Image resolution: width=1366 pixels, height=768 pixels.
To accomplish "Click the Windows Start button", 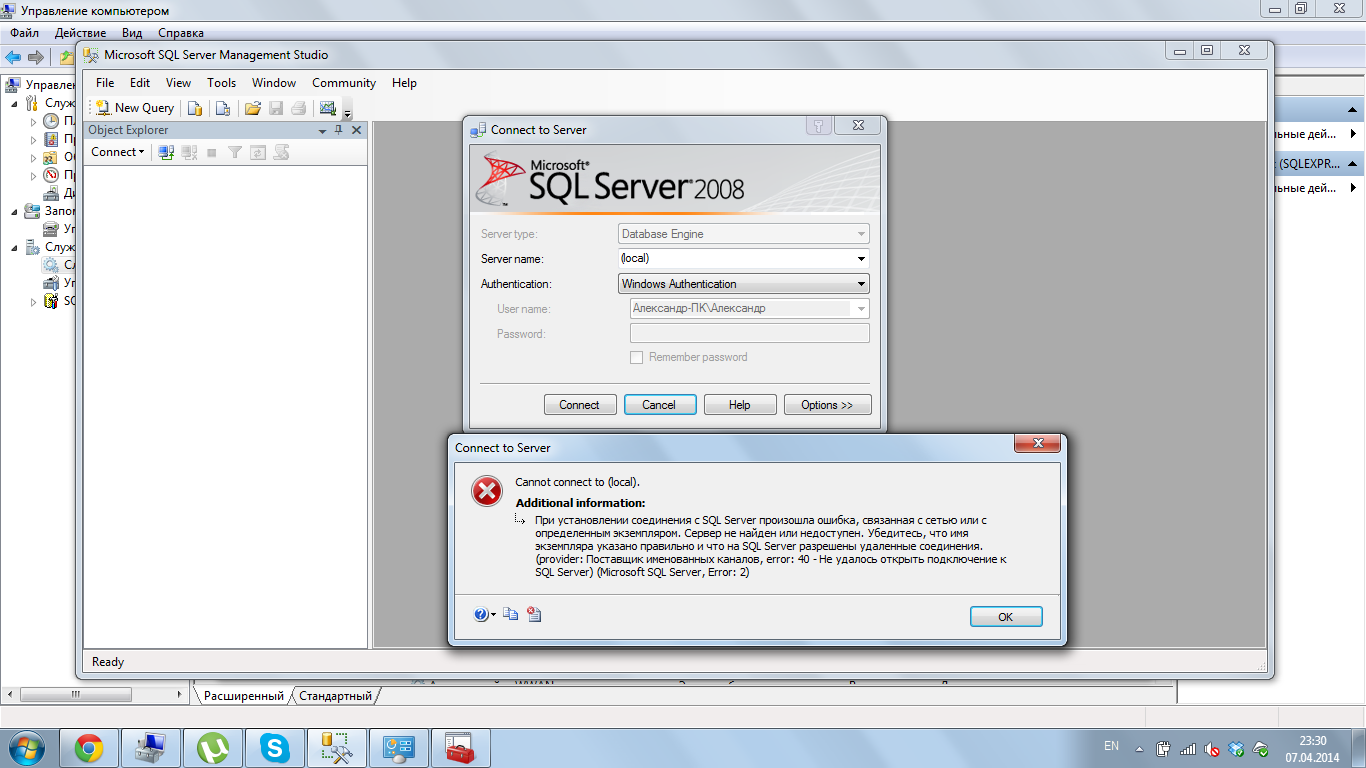I will coord(27,747).
